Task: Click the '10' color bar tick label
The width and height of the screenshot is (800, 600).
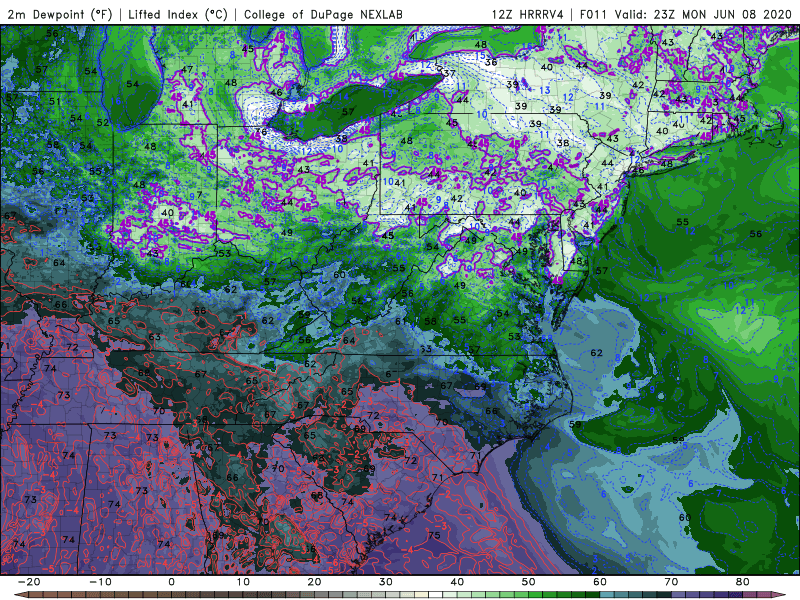Action: (x=243, y=582)
